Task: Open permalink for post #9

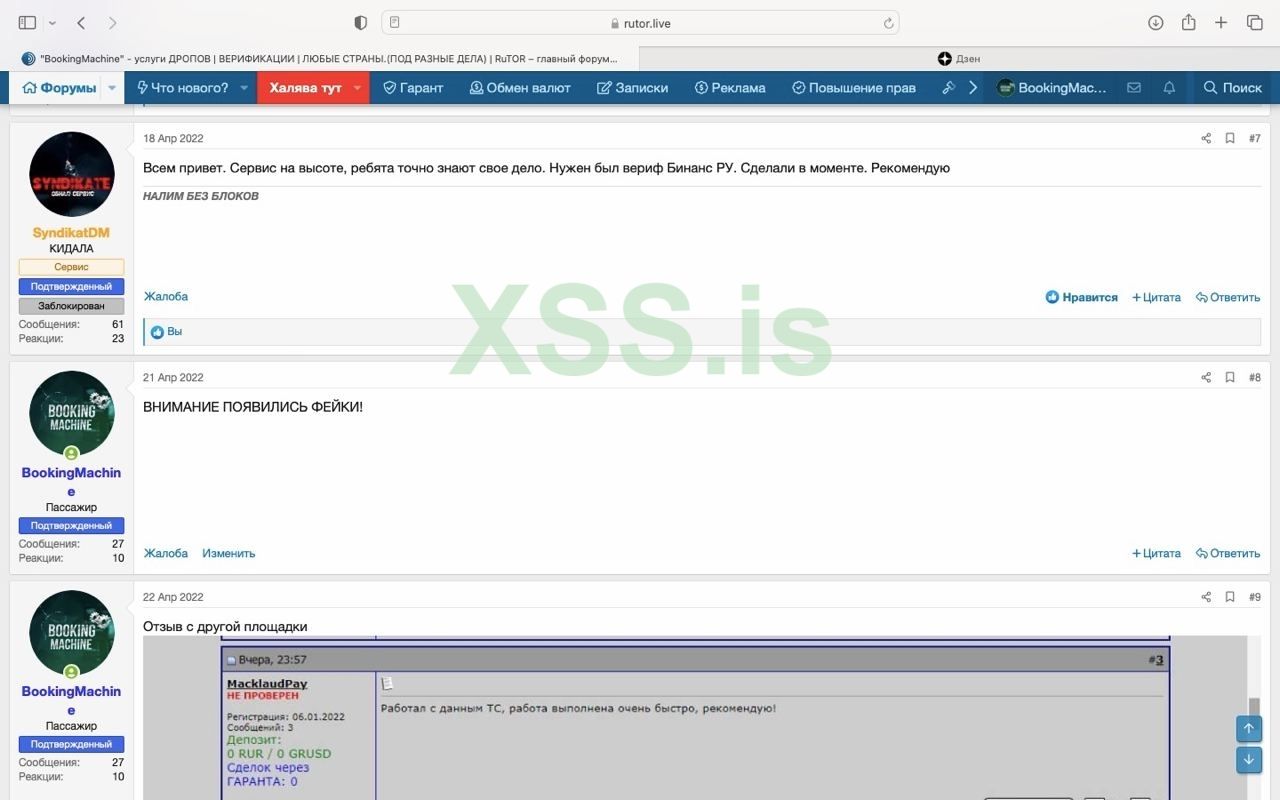Action: pyautogui.click(x=1255, y=597)
